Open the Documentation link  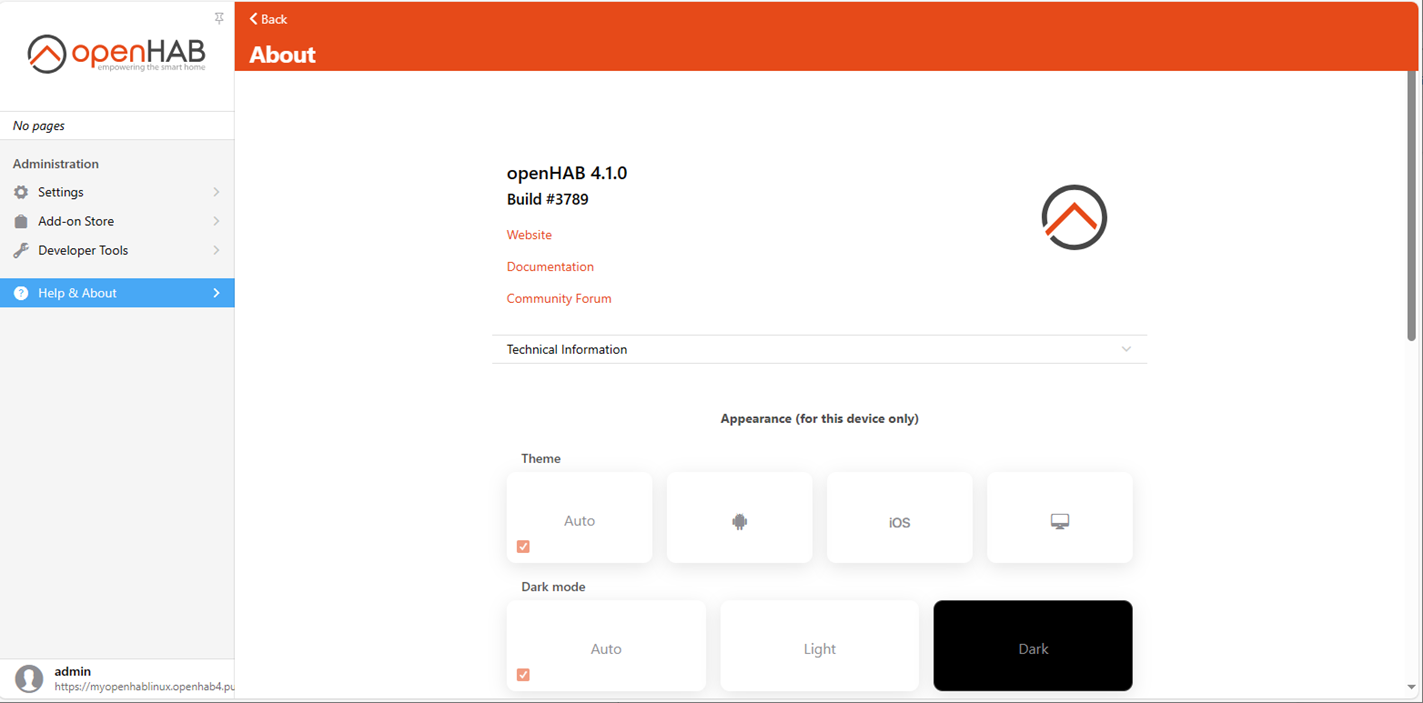[x=550, y=267]
